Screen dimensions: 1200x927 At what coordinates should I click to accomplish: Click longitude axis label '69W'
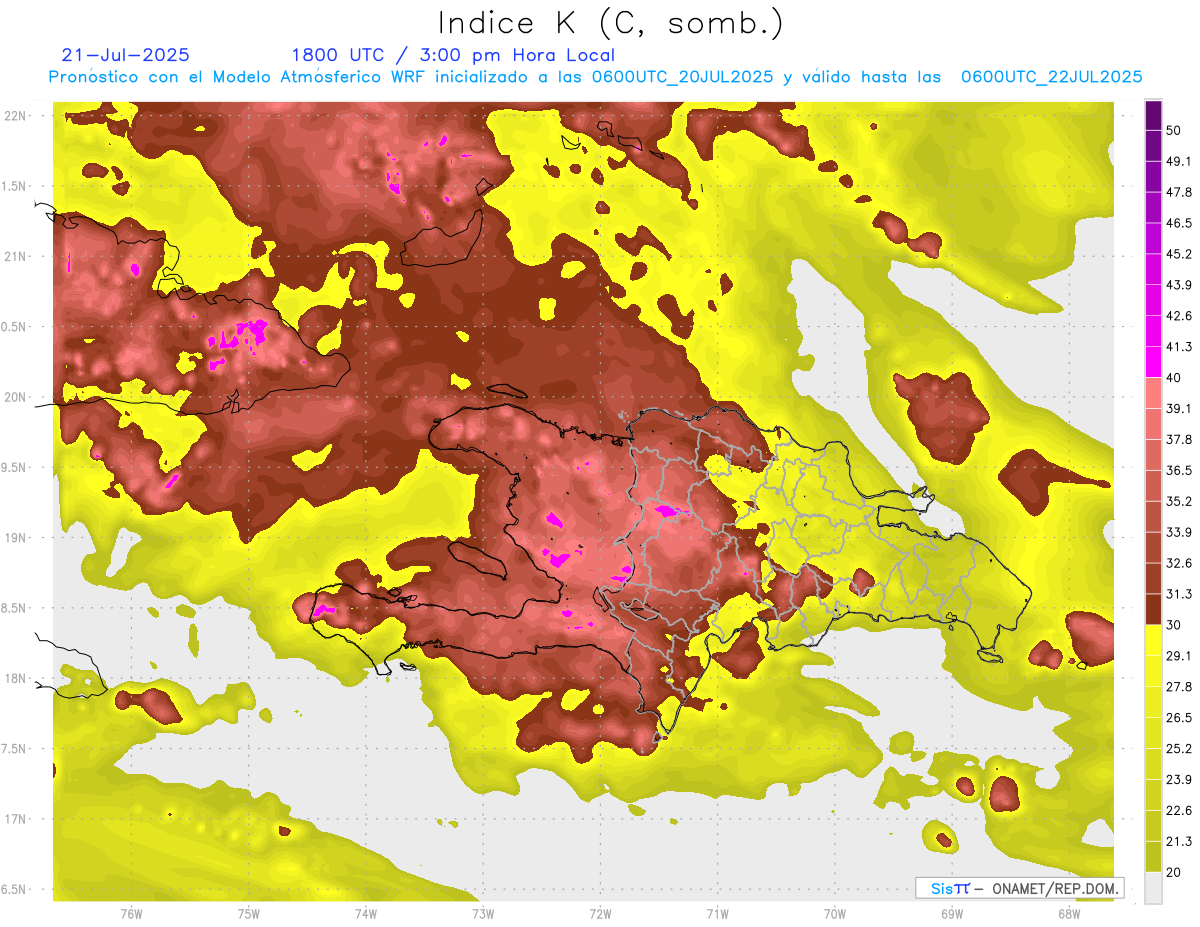[x=952, y=914]
